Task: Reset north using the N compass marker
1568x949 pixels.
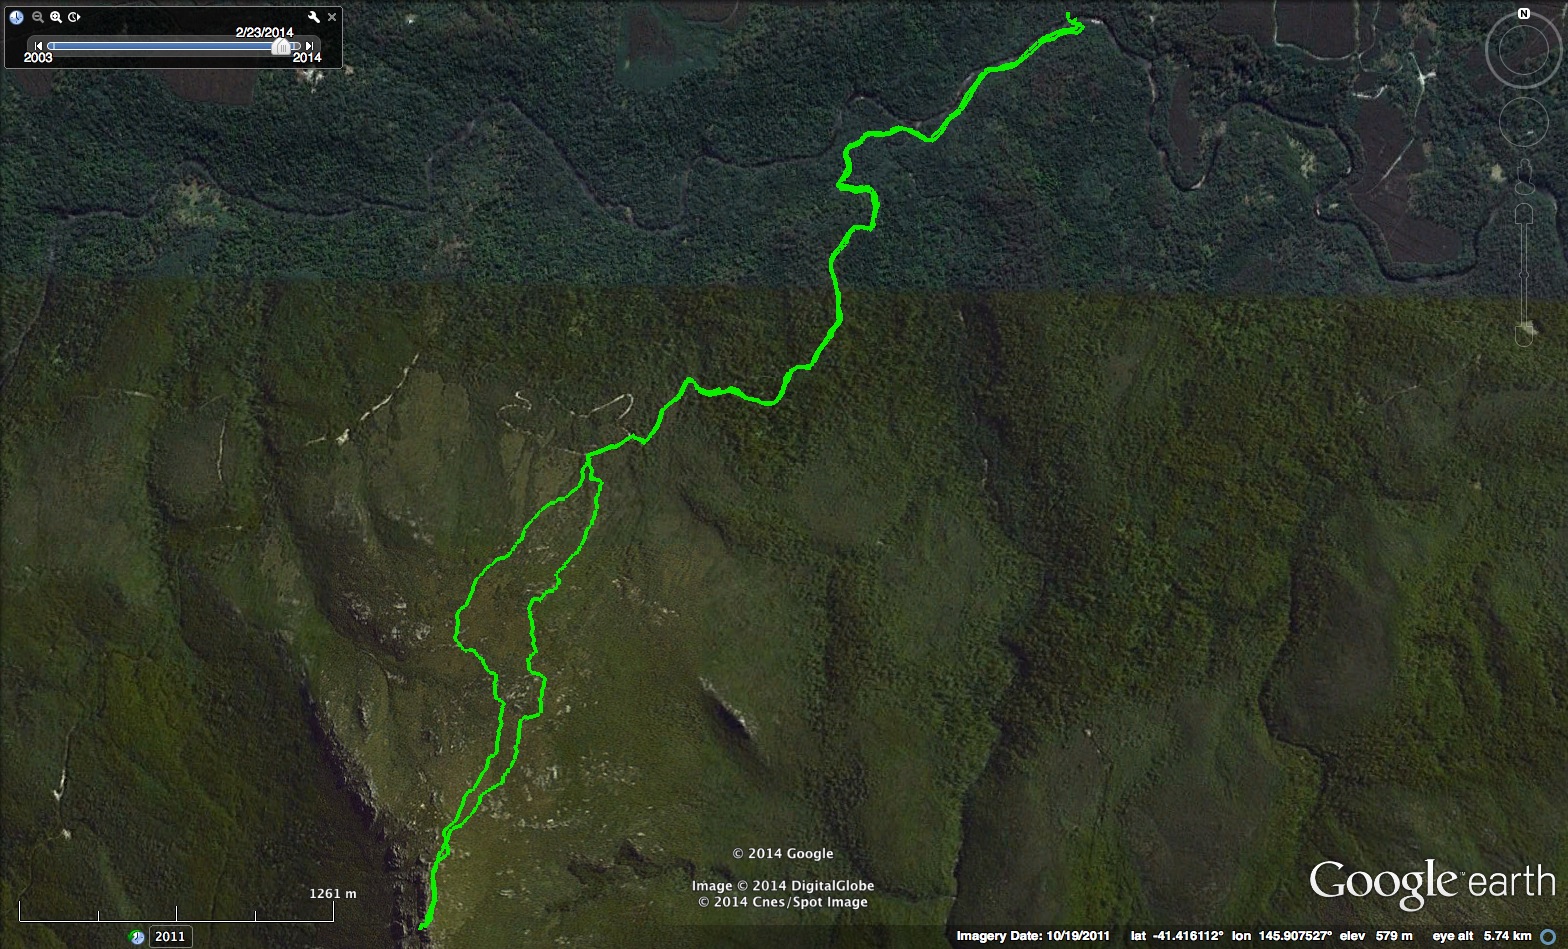Action: point(1523,14)
